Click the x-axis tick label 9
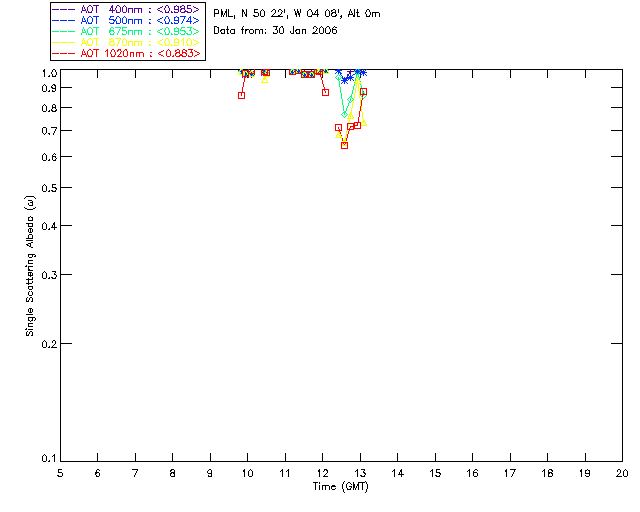Viewport: 640px width, 512px height. 210,473
